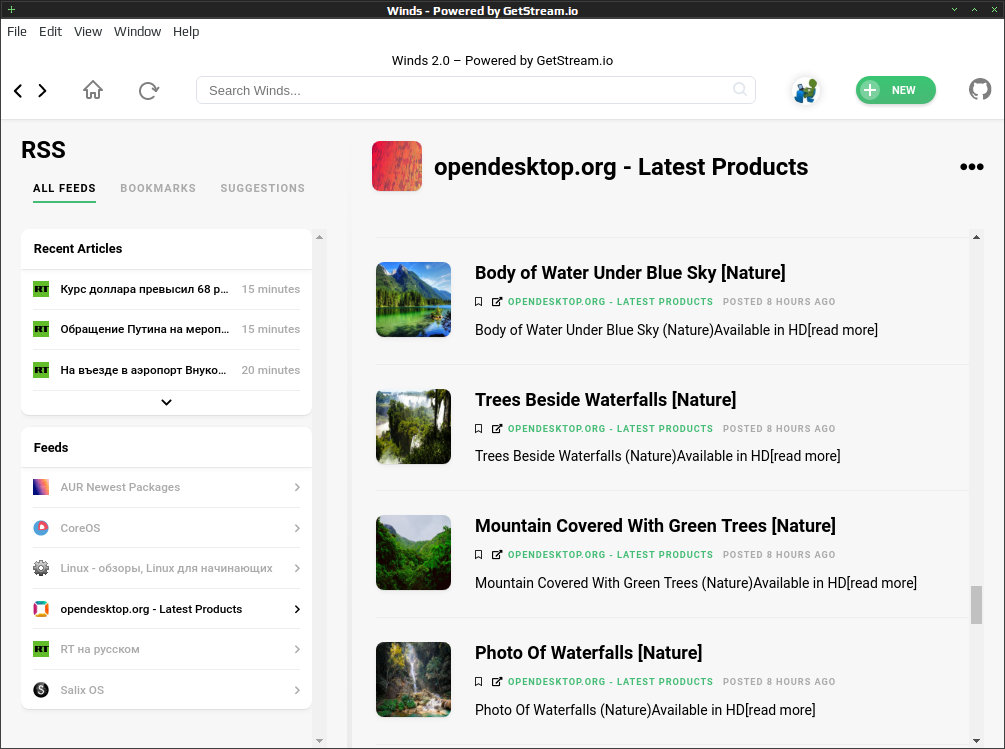Open the Trees Beside Waterfalls article title

[606, 400]
